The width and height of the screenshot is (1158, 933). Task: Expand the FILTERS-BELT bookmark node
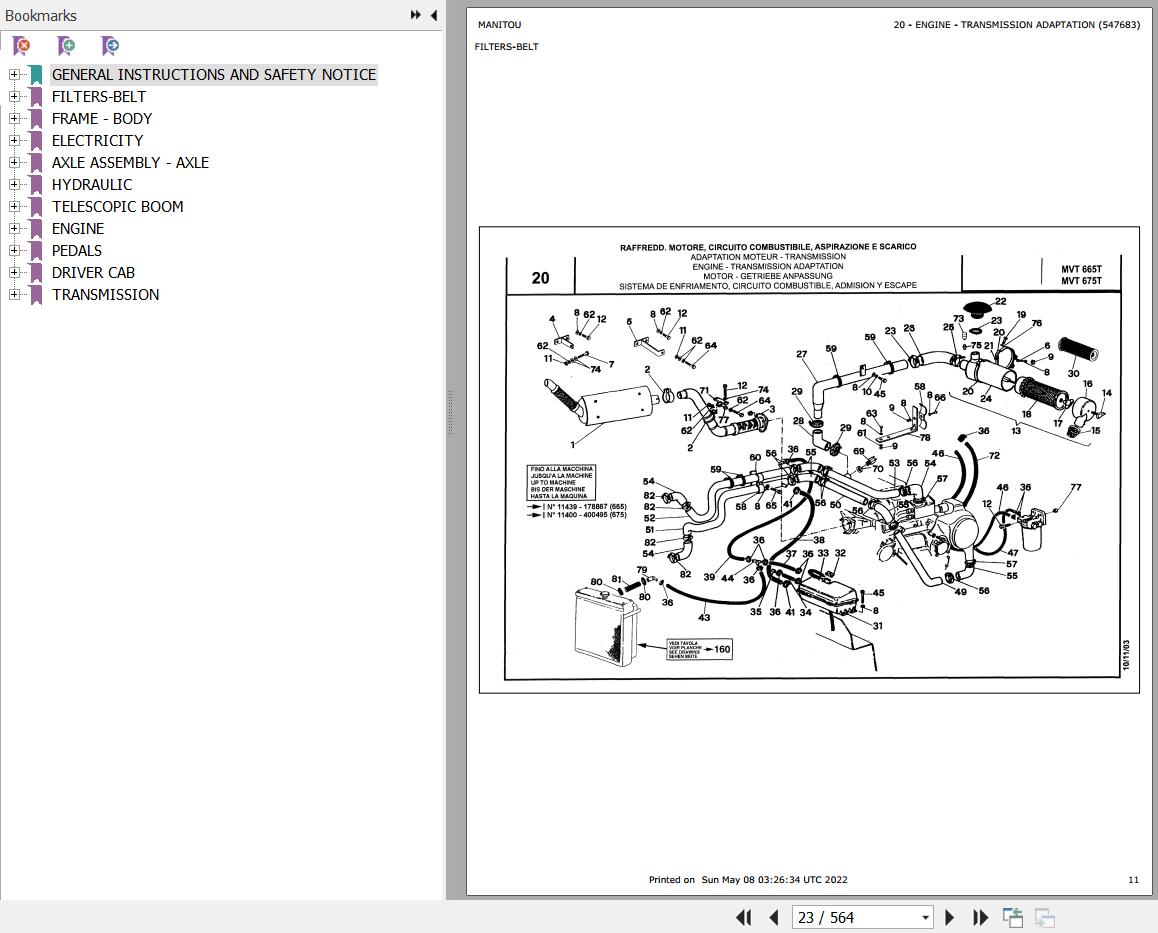14,97
